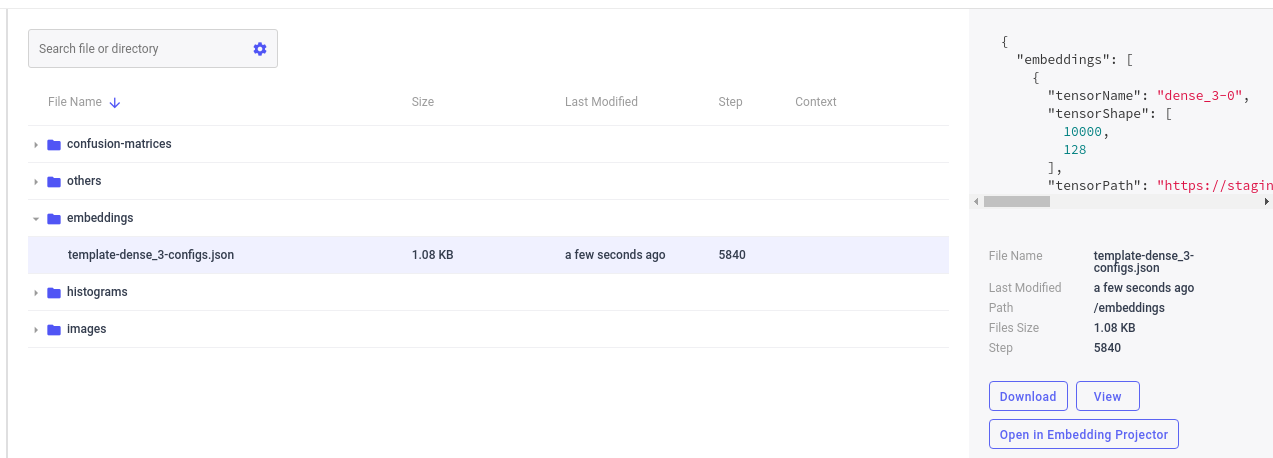
Task: Click the Last Modified column header
Action: pyautogui.click(x=601, y=102)
